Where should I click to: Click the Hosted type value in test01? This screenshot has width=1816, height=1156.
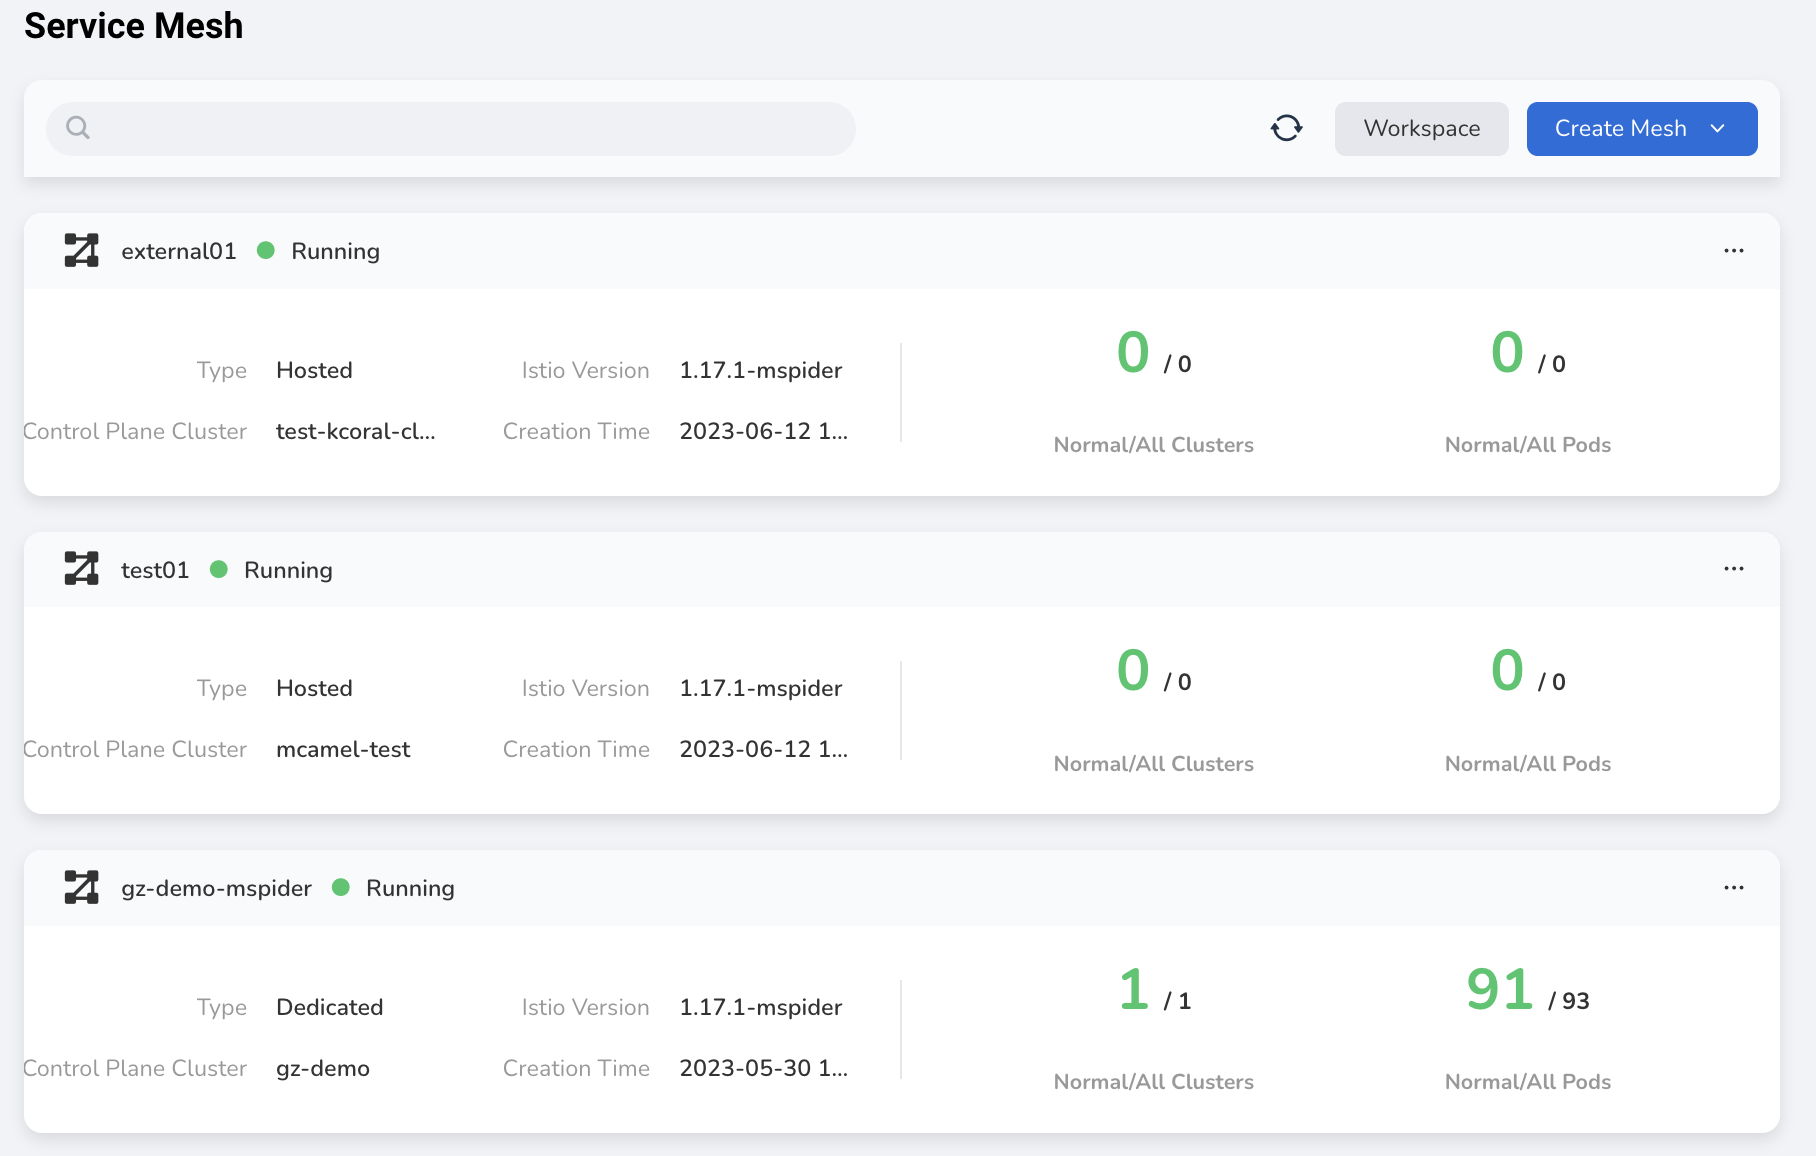(314, 688)
